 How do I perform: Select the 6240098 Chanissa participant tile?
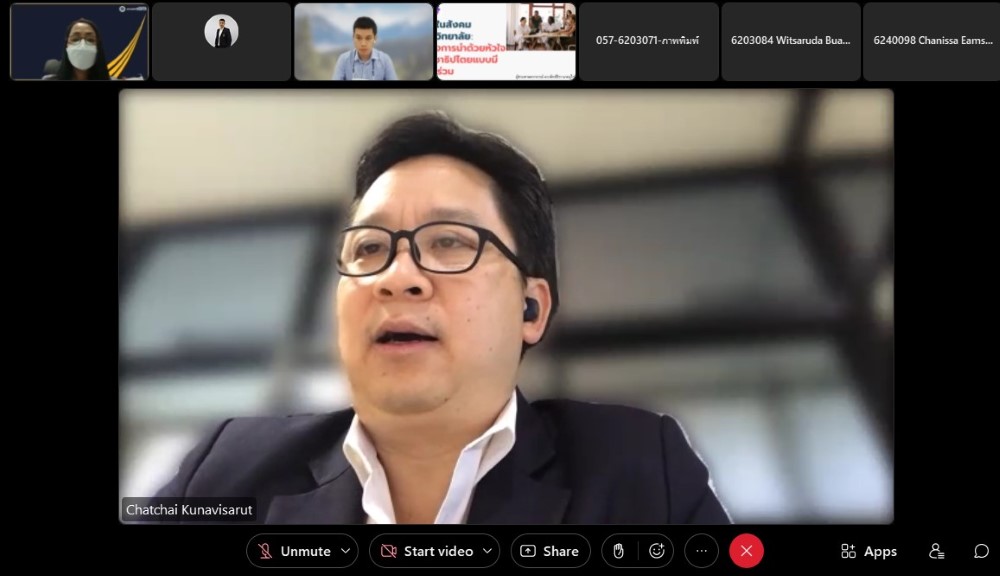pyautogui.click(x=931, y=41)
